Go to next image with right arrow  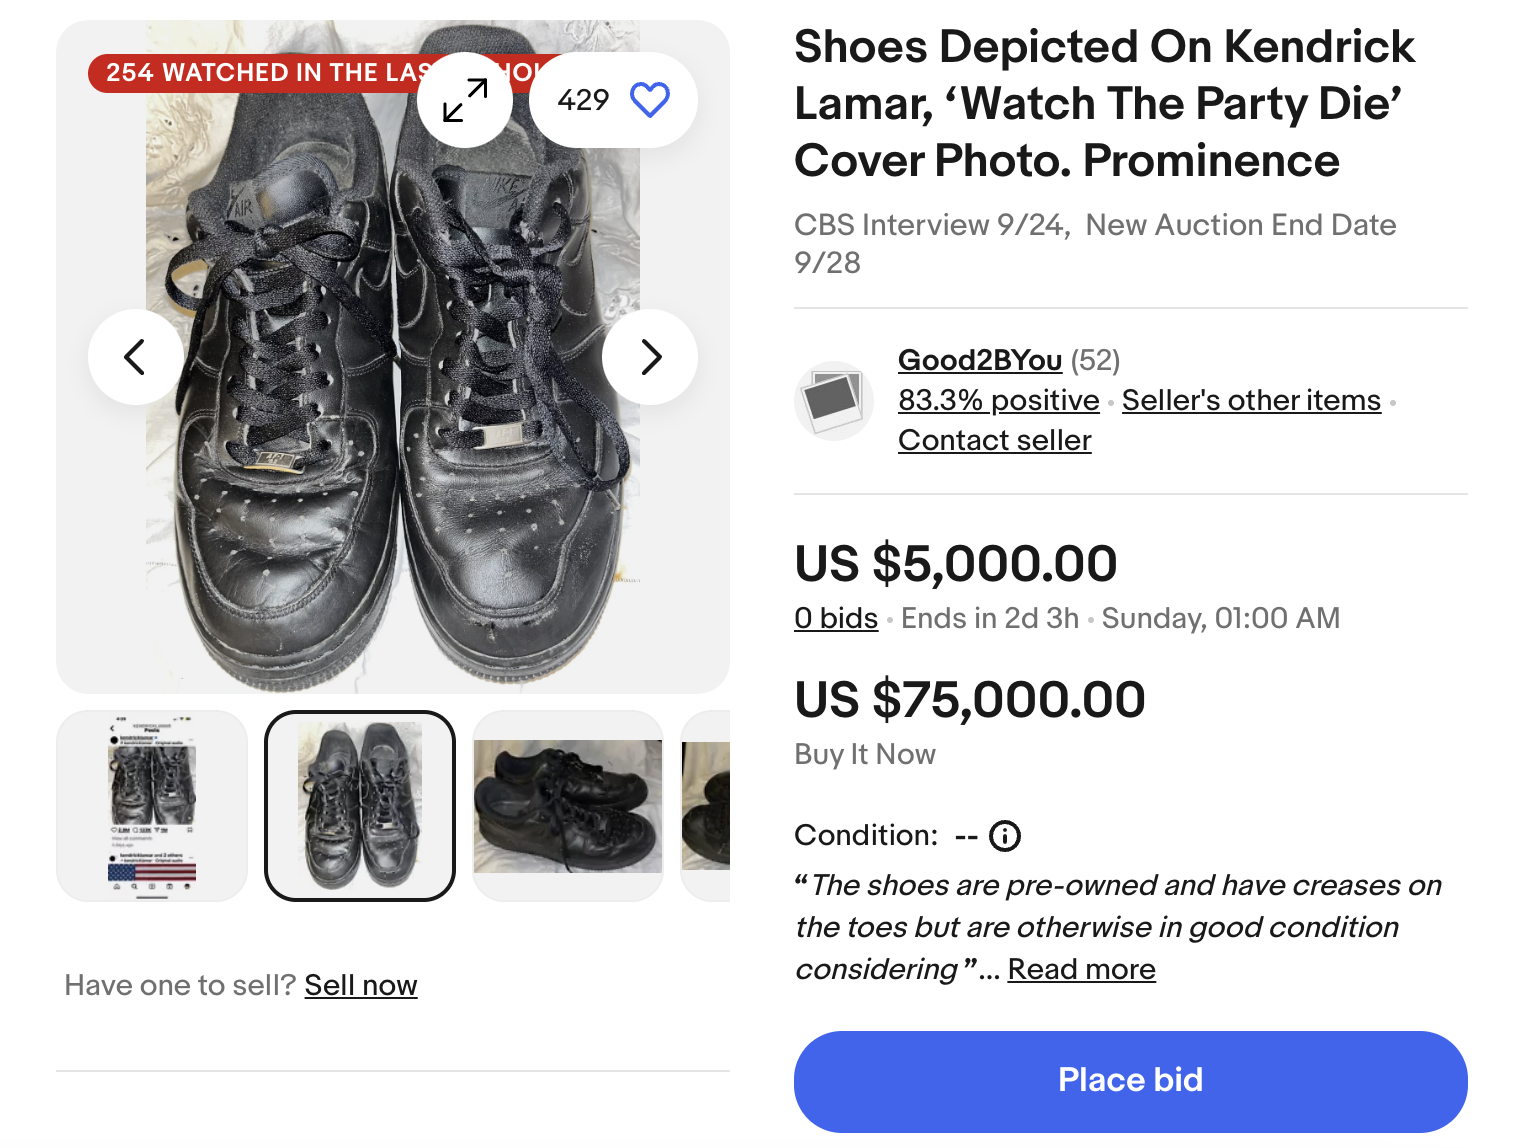click(x=650, y=357)
